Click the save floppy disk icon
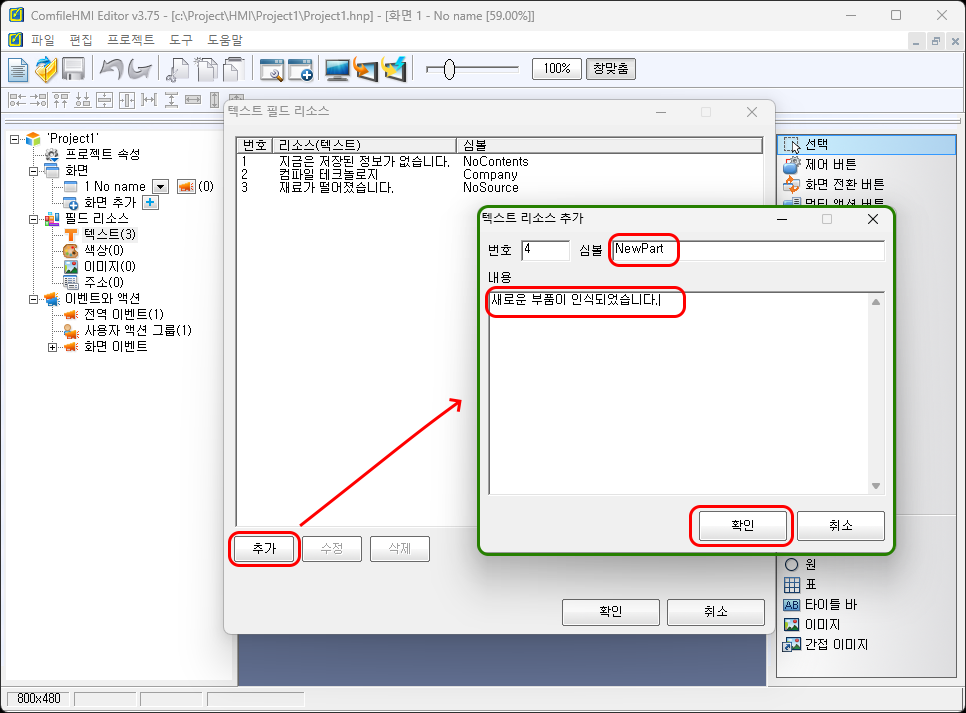966x713 pixels. [73, 69]
